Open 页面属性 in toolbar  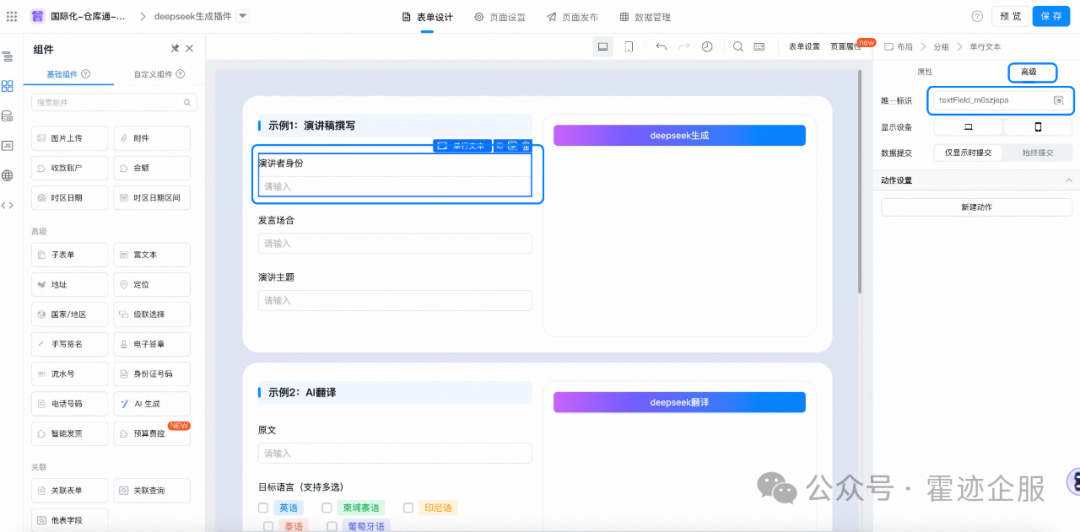[x=846, y=47]
